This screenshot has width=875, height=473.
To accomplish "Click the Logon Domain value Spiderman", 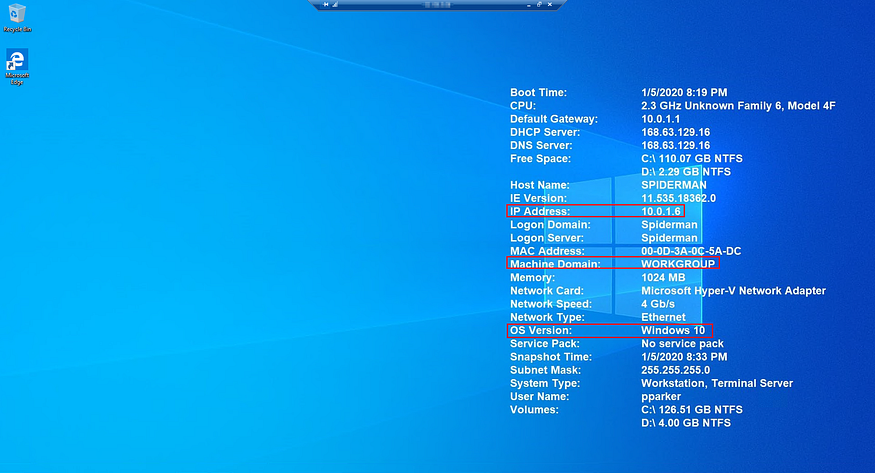I will coord(670,225).
